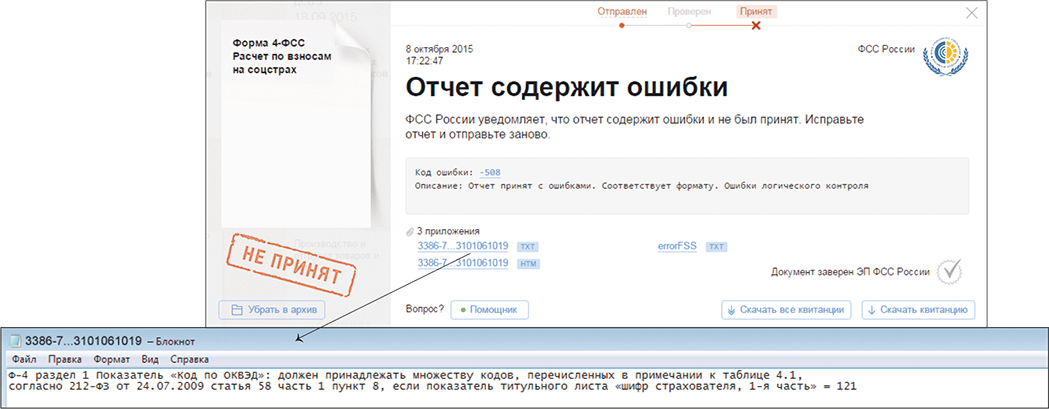Select the Отправлен status step
Screen dimensions: 1049x409
pos(622,11)
